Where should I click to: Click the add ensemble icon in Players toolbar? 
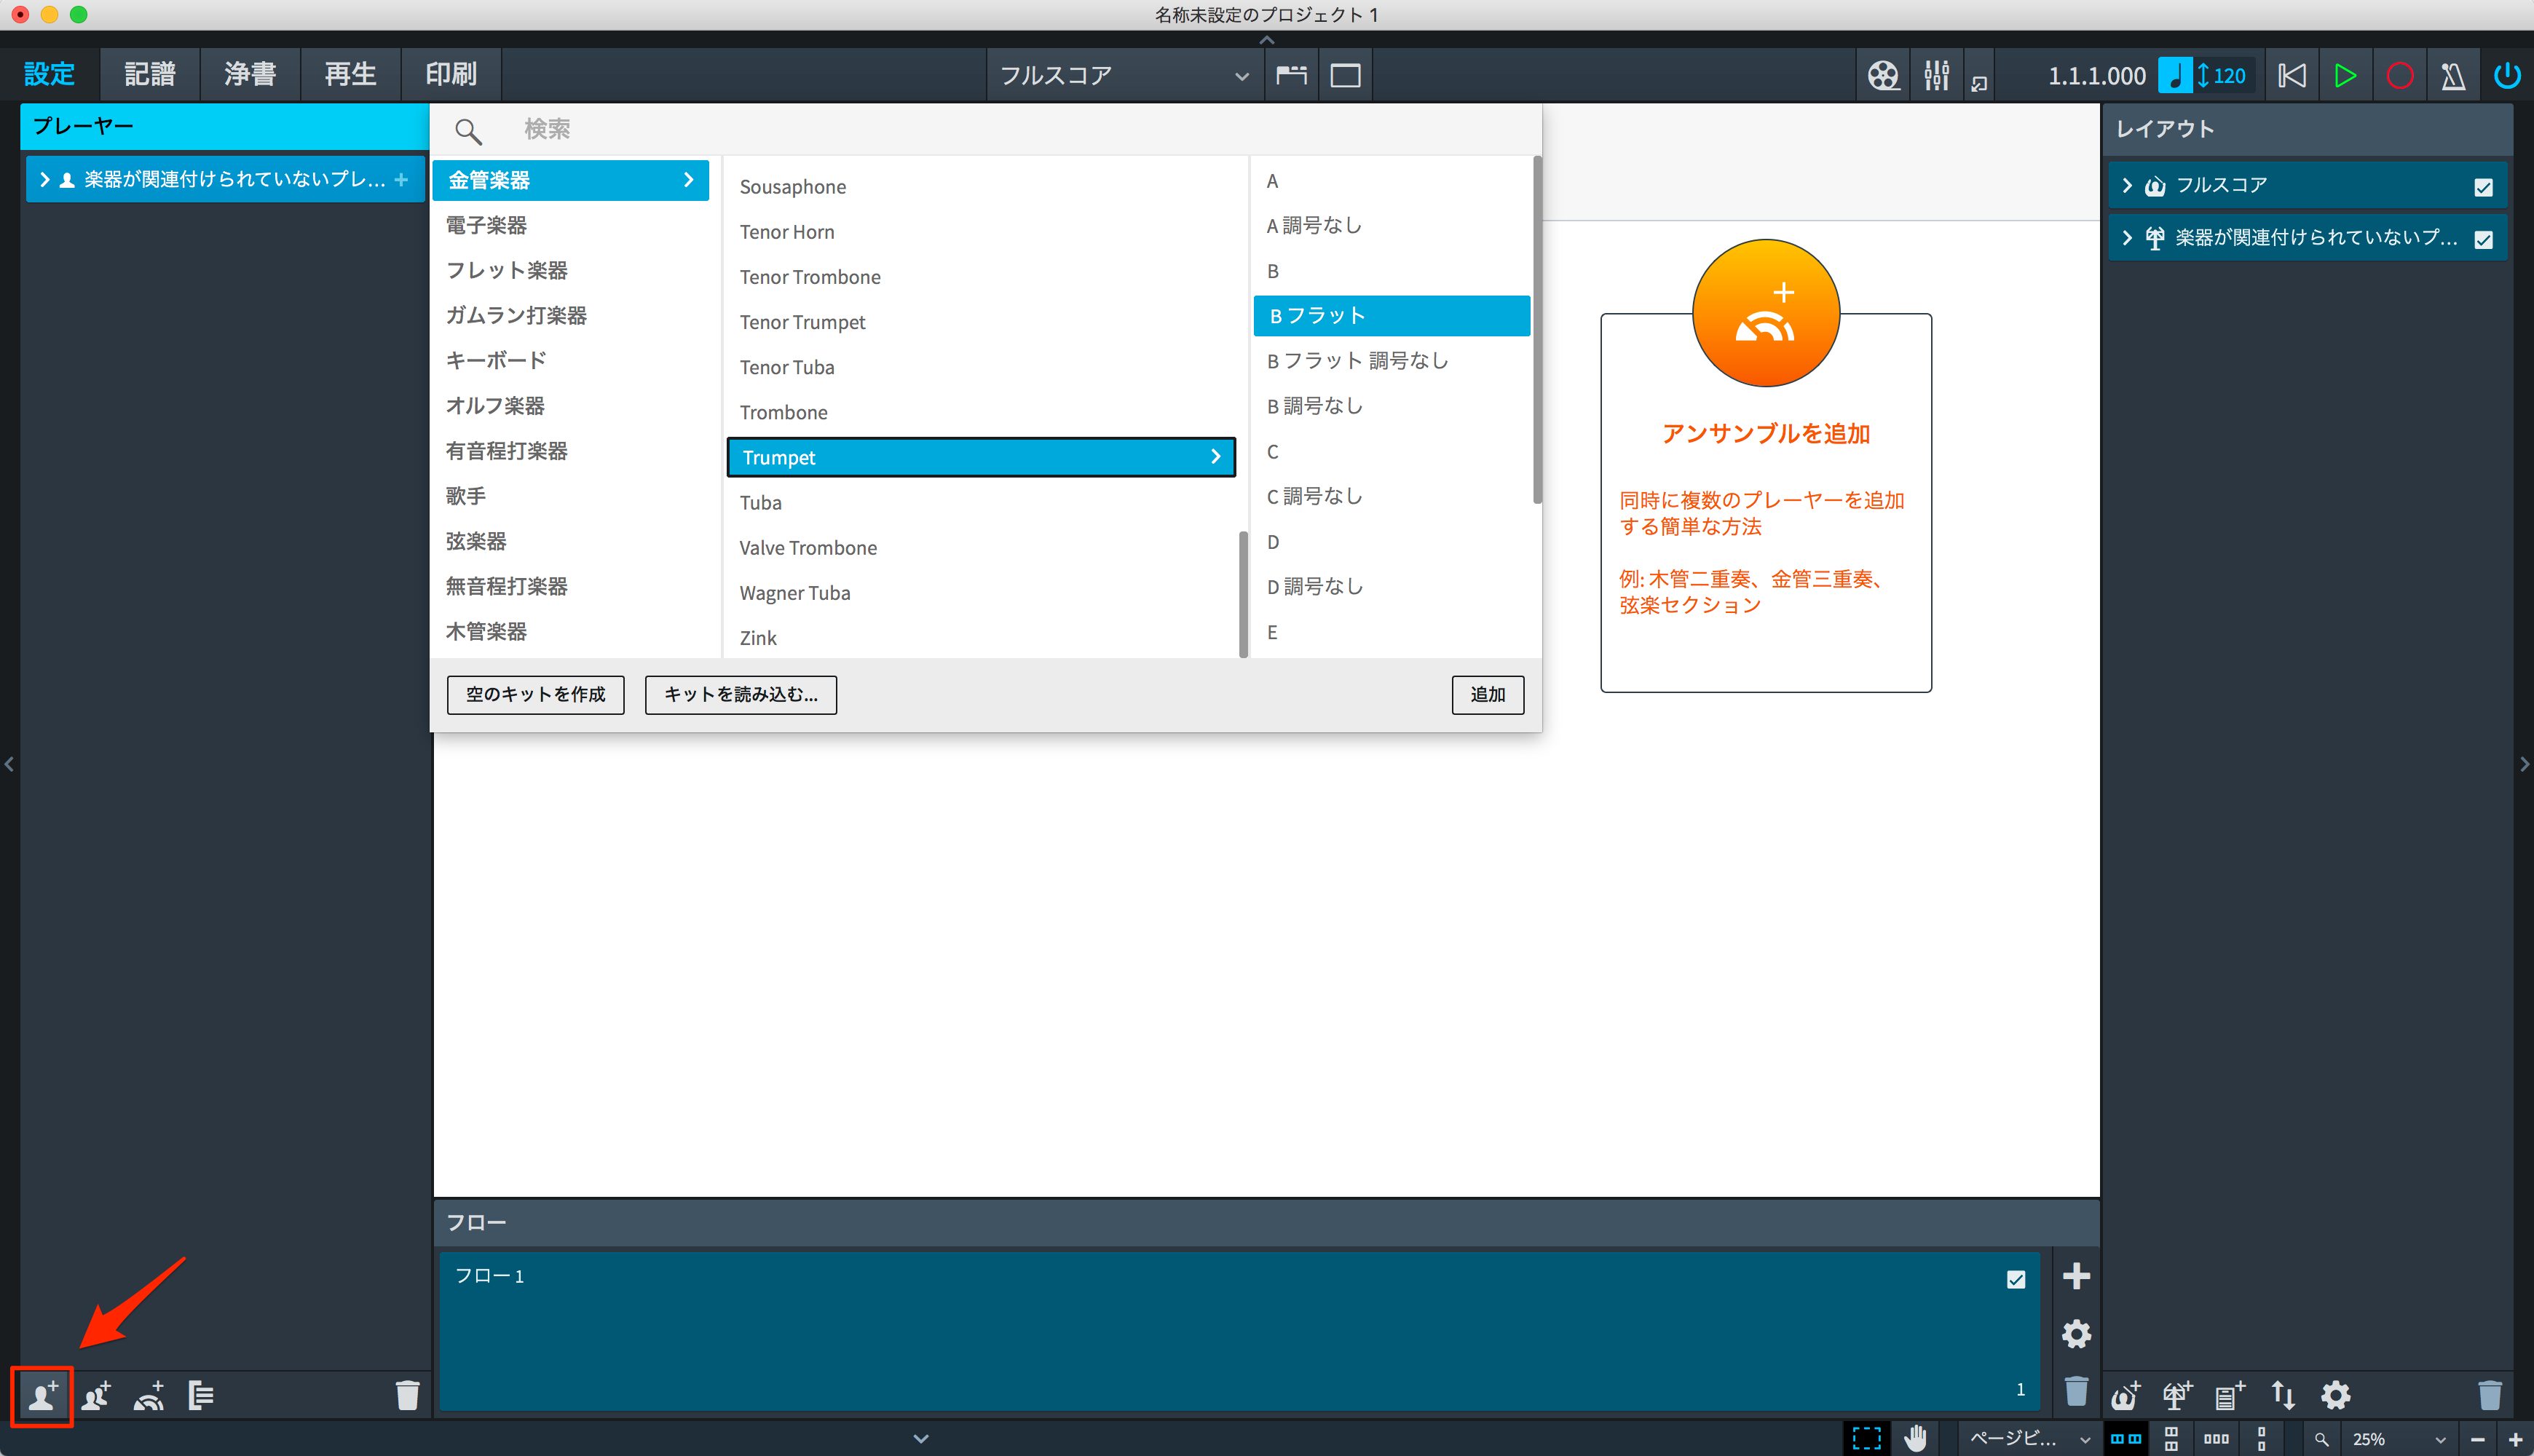149,1395
